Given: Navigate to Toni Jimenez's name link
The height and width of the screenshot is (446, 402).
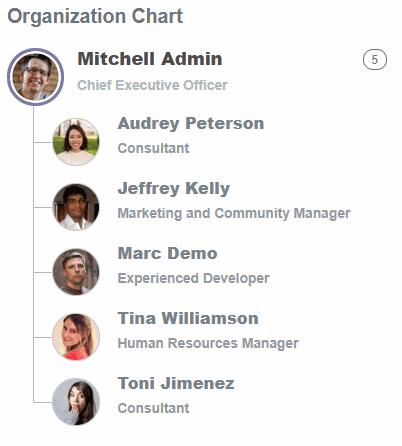Looking at the screenshot, I should pyautogui.click(x=176, y=383).
